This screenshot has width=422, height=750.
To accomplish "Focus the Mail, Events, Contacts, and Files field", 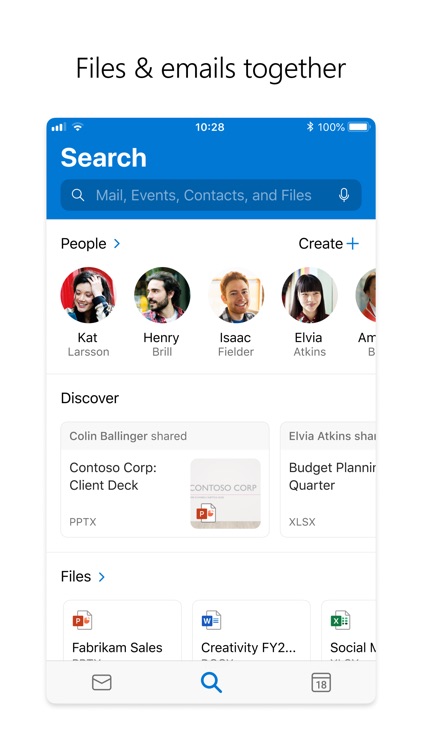I will pyautogui.click(x=211, y=195).
